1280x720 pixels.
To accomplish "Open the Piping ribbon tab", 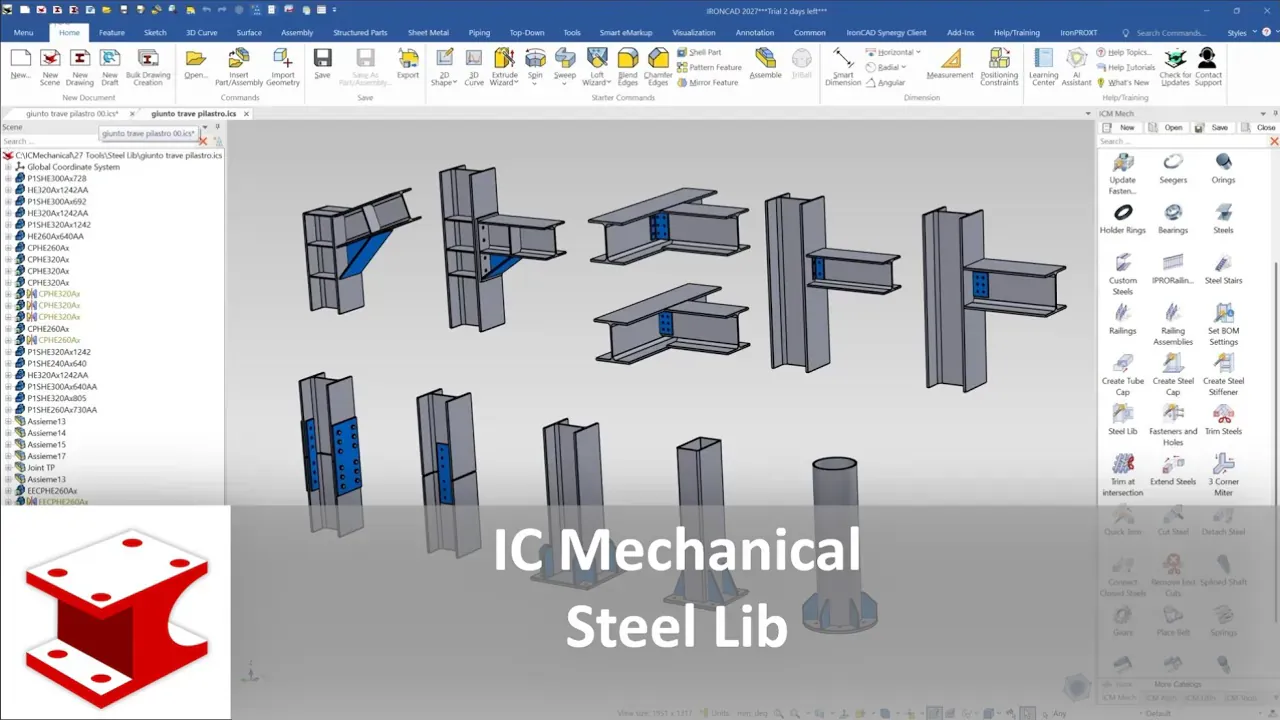I will pyautogui.click(x=479, y=33).
